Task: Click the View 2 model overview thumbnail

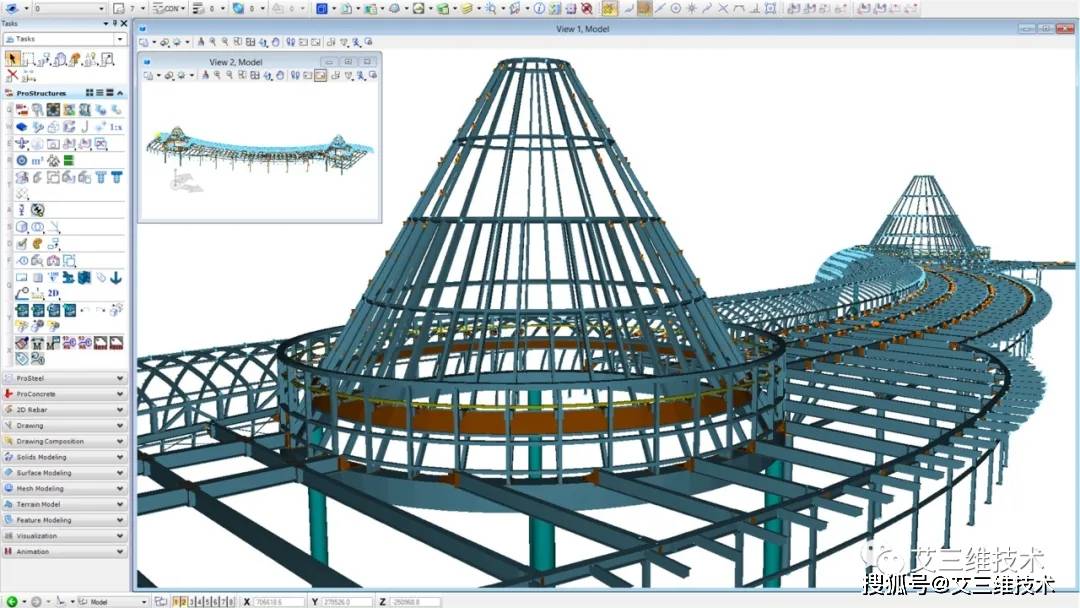Action: click(x=258, y=152)
